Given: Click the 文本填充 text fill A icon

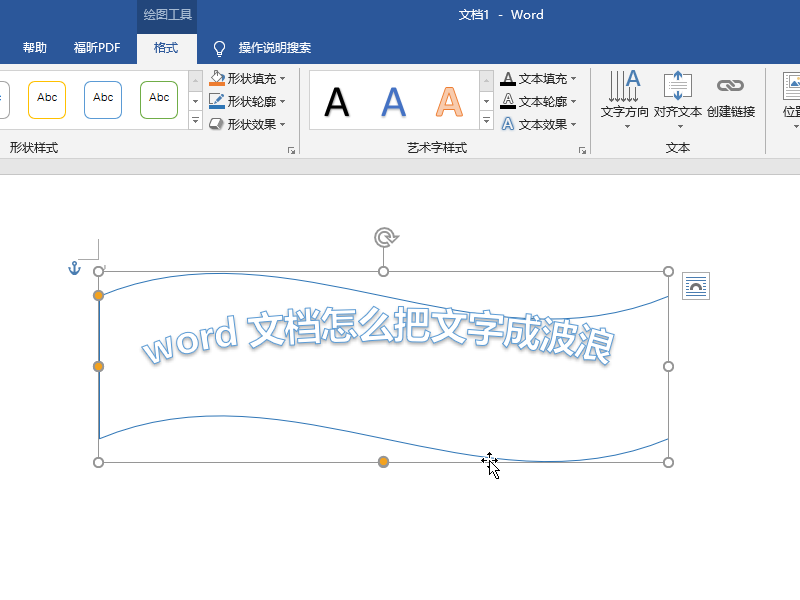Looking at the screenshot, I should (x=508, y=79).
